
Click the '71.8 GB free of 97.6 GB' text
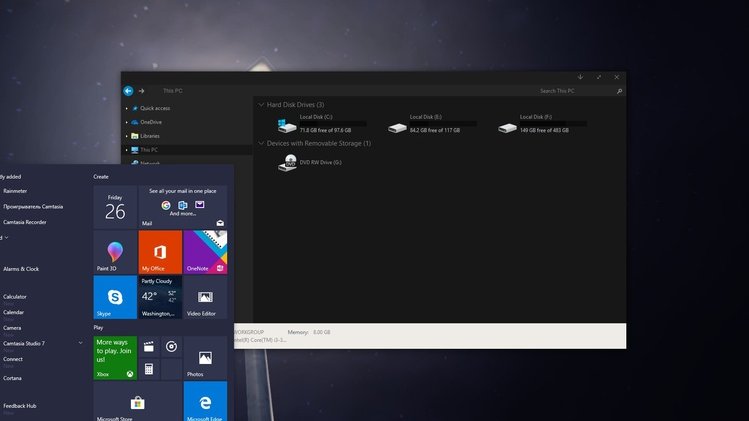[325, 130]
